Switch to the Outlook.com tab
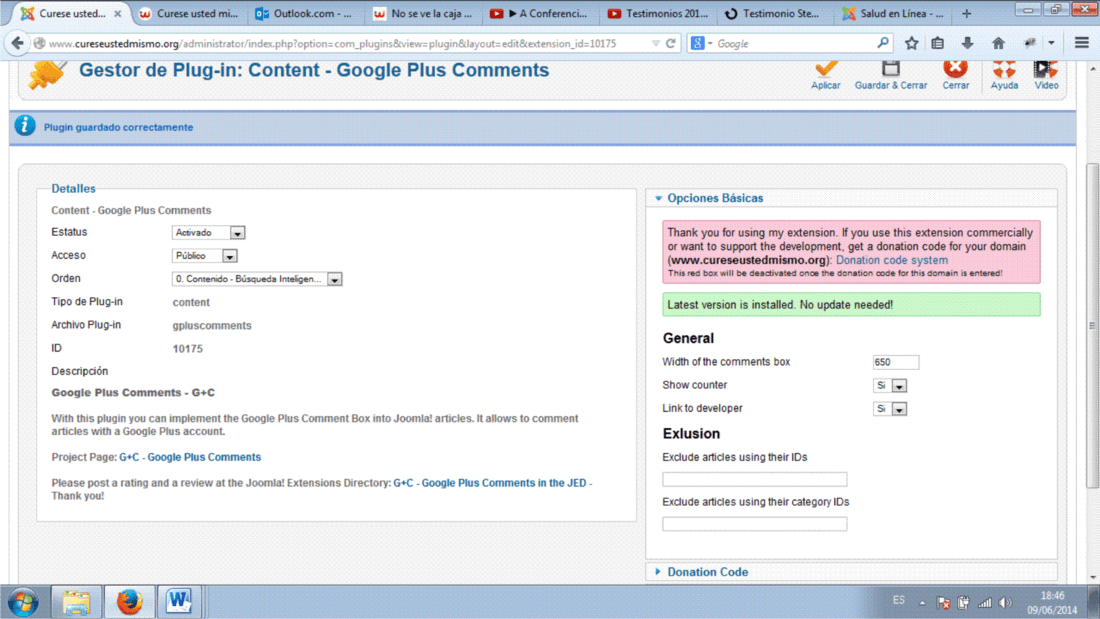Screen dimensions: 1100x619 click(x=304, y=13)
